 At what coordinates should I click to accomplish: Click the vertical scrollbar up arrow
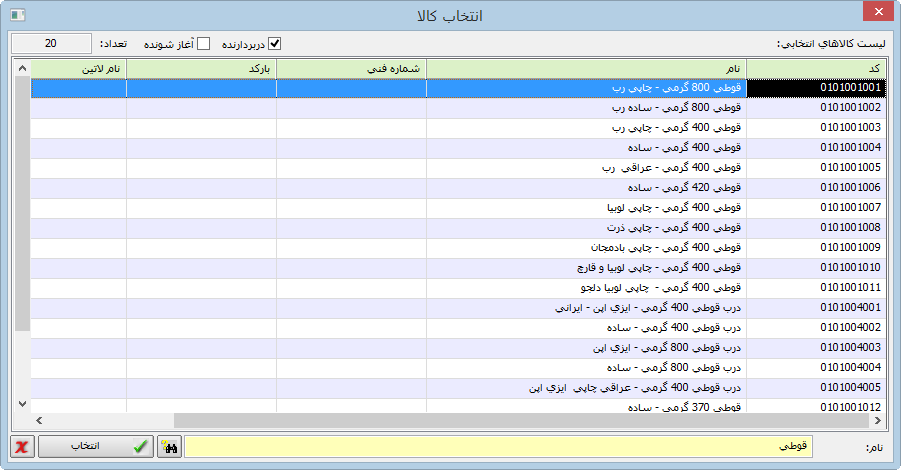pyautogui.click(x=22, y=67)
